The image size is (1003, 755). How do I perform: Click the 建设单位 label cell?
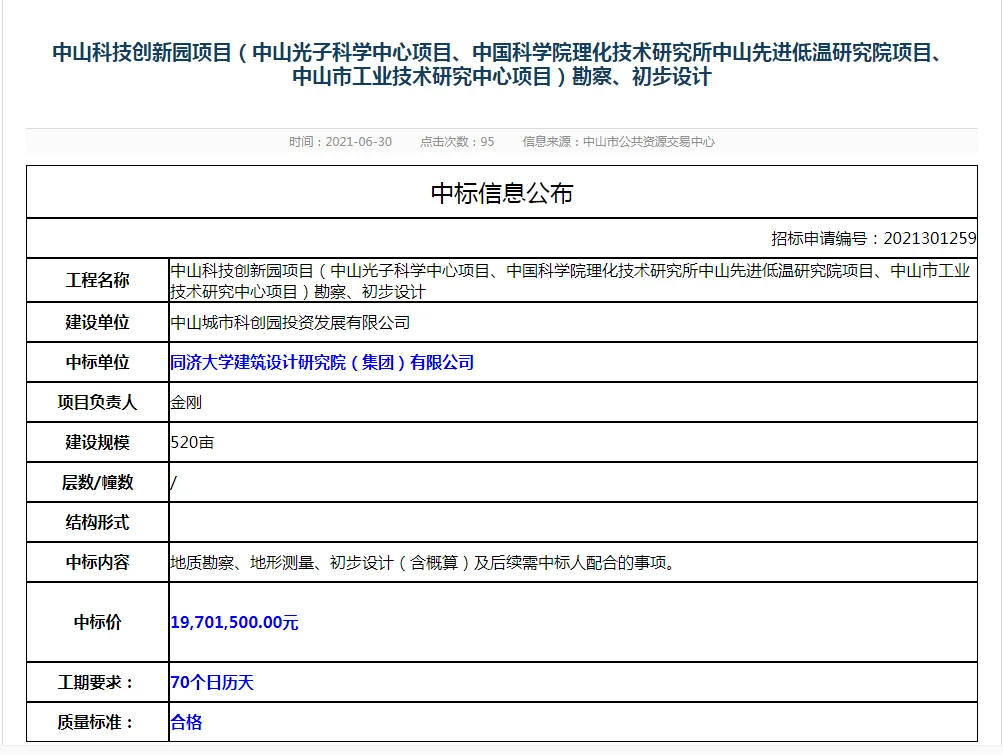pyautogui.click(x=96, y=323)
